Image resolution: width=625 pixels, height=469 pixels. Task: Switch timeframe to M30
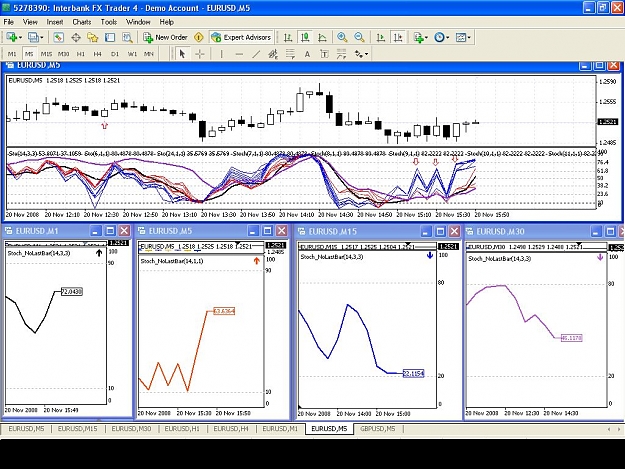[x=63, y=54]
